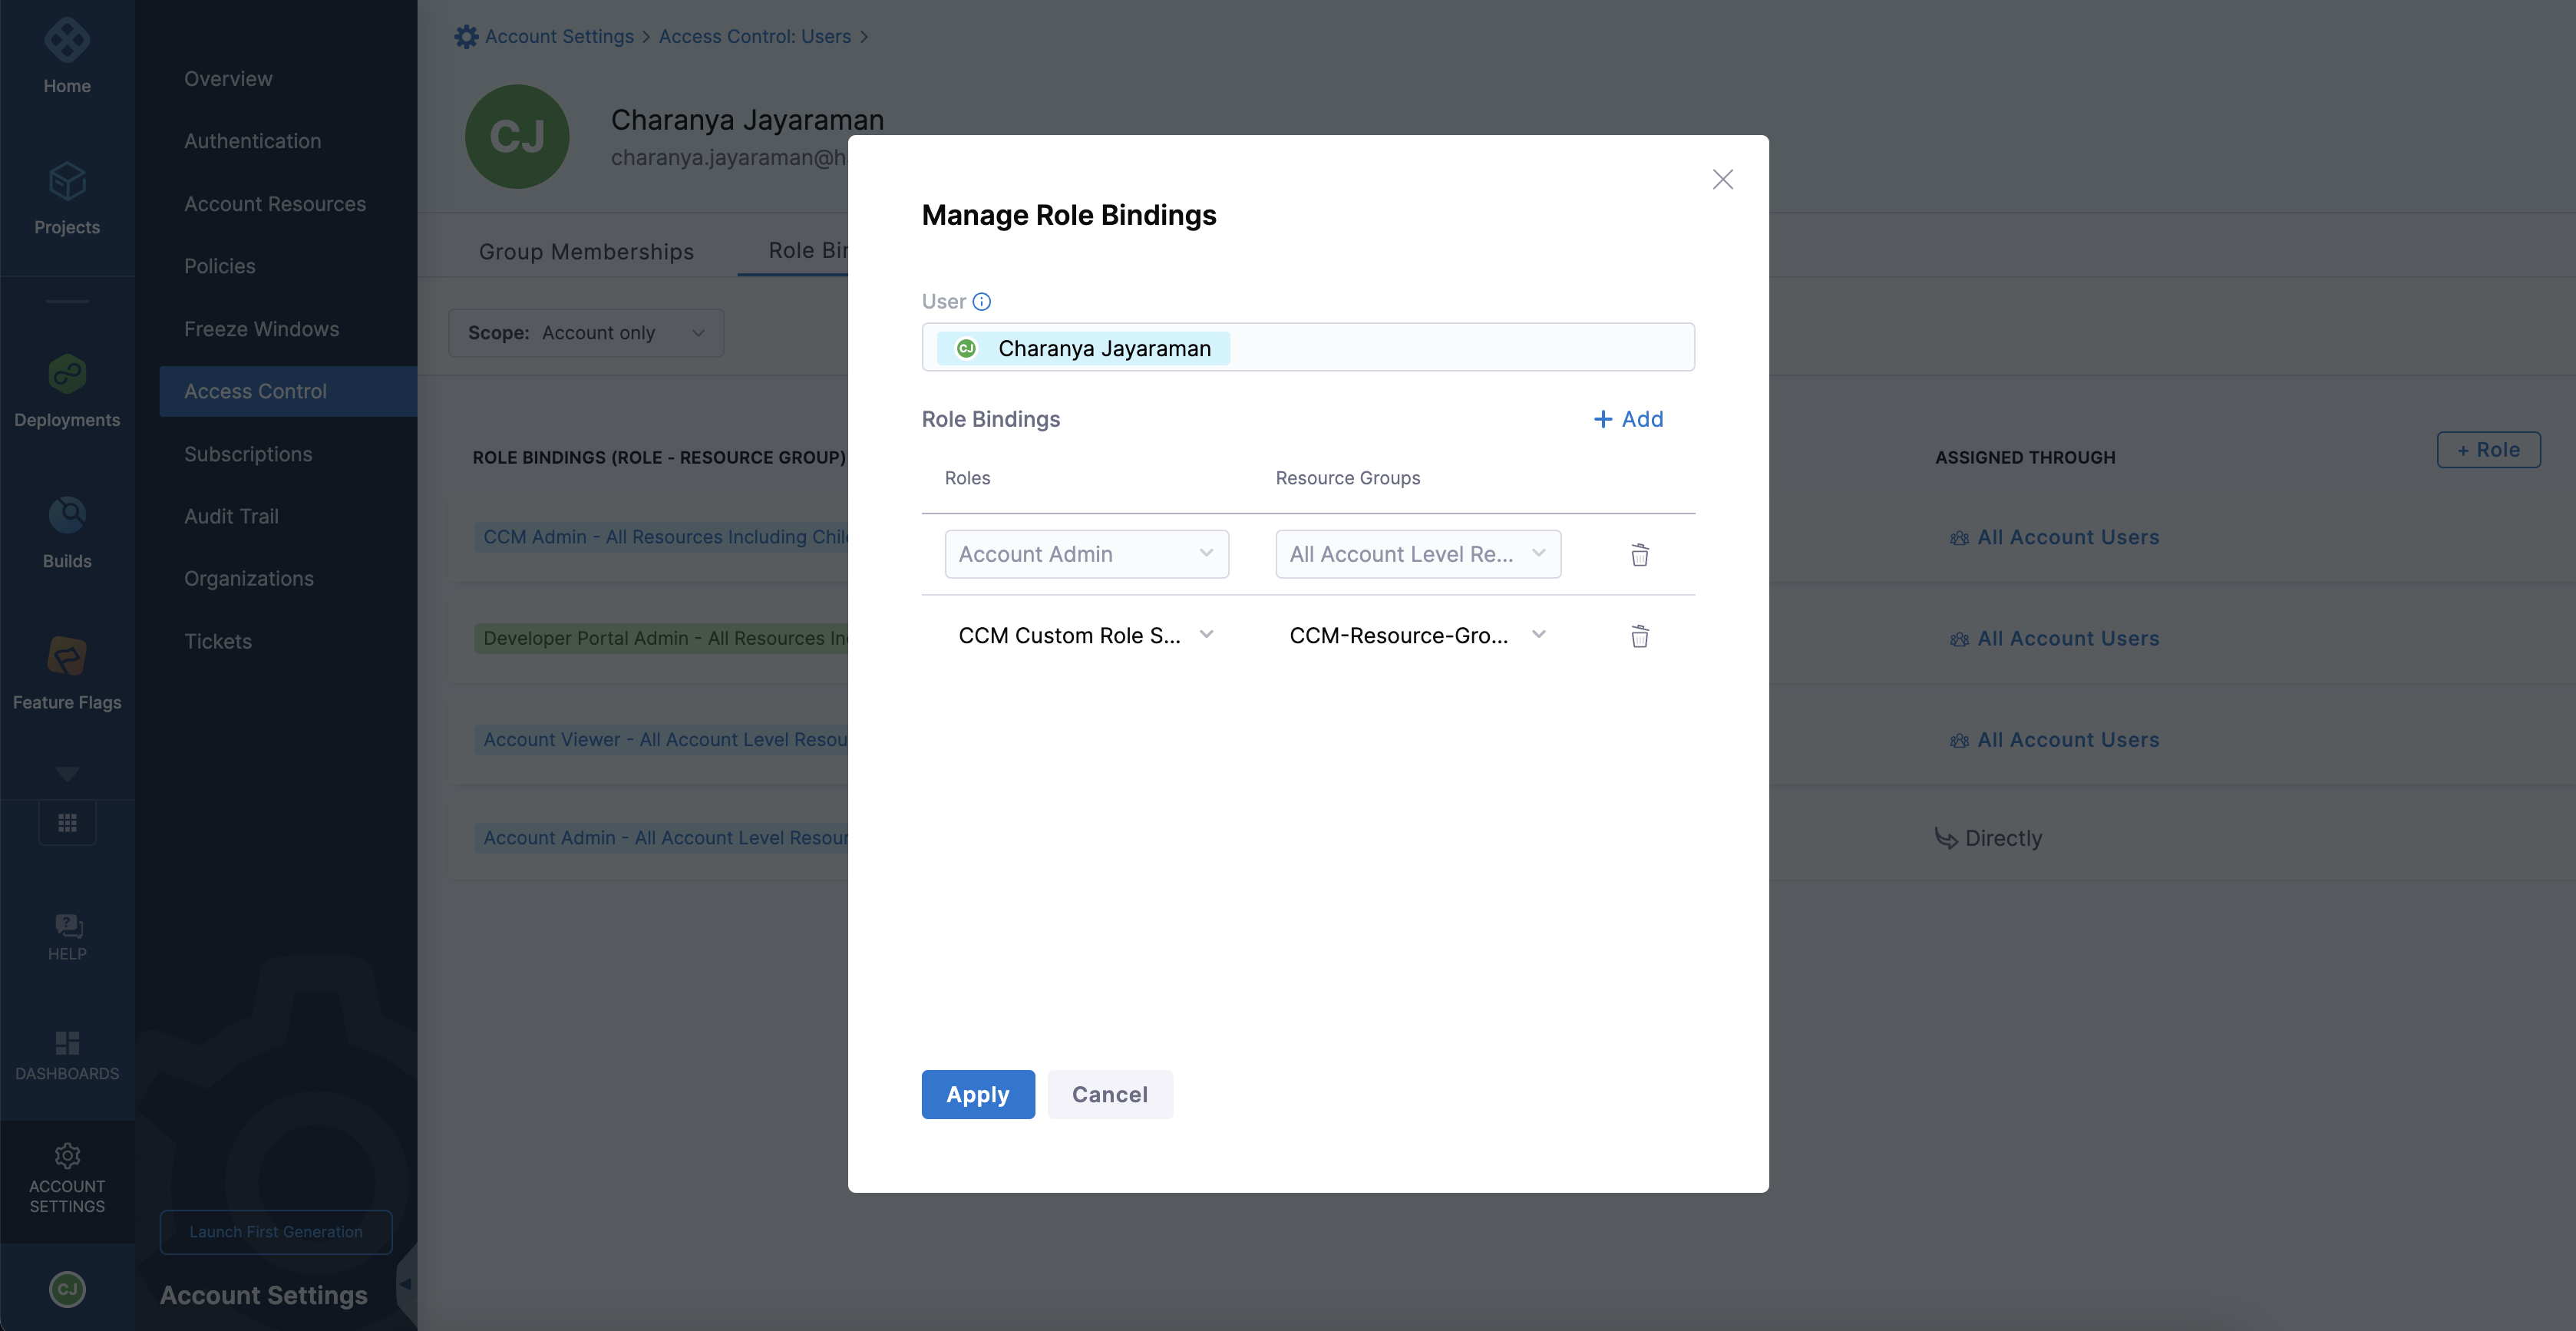The image size is (2576, 1331).
Task: Switch to the Group Memberships tab
Action: tap(586, 251)
